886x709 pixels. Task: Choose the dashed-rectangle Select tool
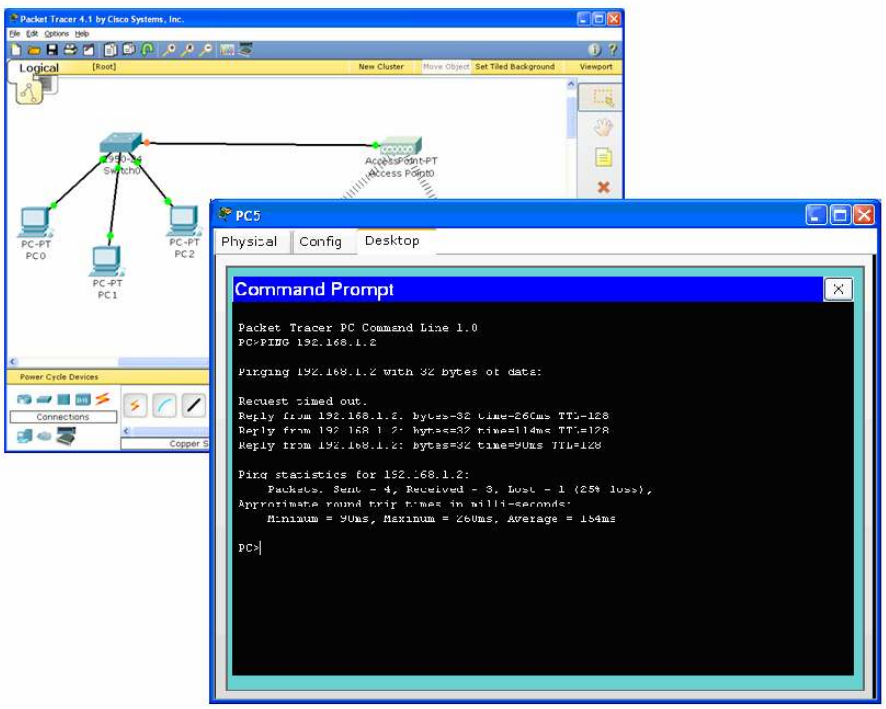[603, 97]
